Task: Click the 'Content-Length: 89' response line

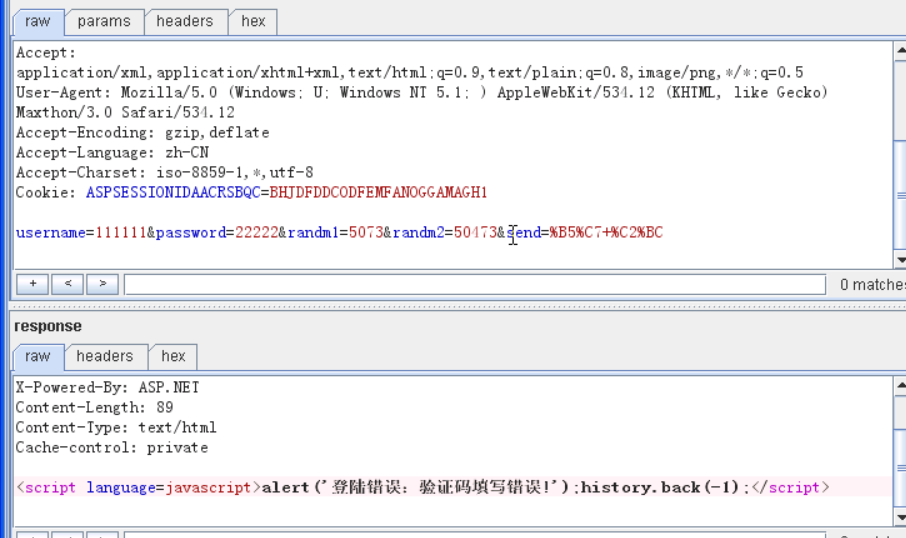Action: tap(95, 407)
